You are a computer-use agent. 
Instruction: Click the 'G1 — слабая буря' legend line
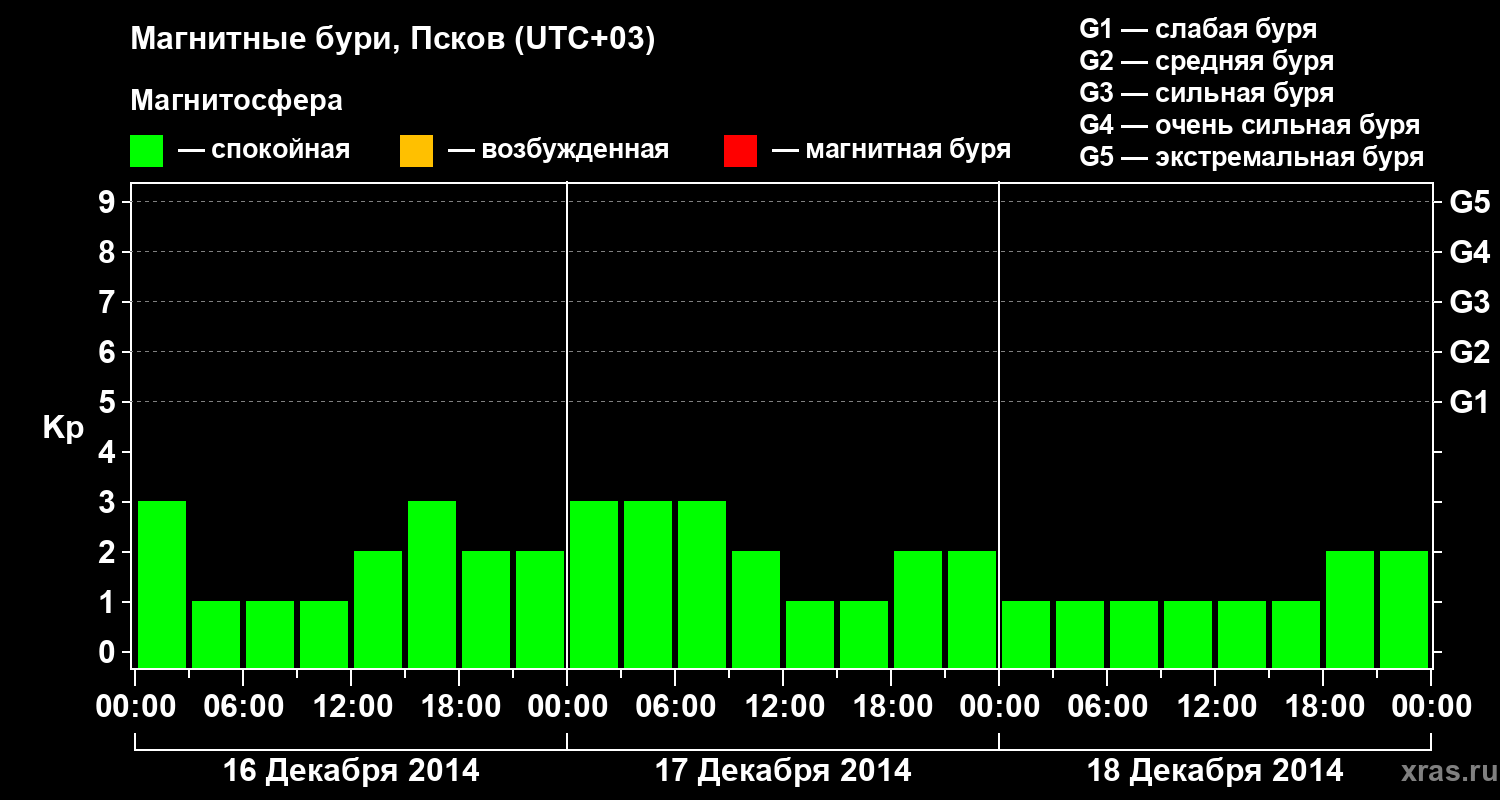pyautogui.click(x=1198, y=29)
